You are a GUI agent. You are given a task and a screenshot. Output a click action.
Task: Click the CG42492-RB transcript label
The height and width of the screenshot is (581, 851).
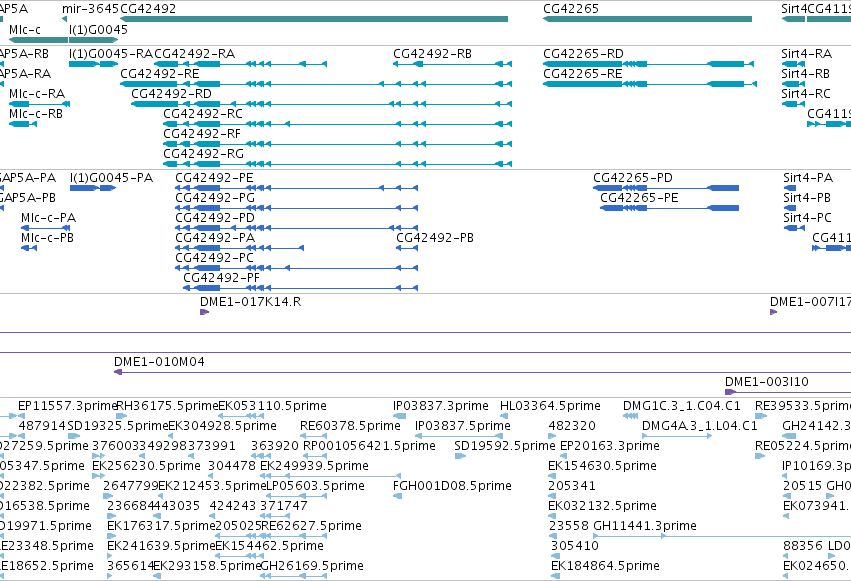432,54
